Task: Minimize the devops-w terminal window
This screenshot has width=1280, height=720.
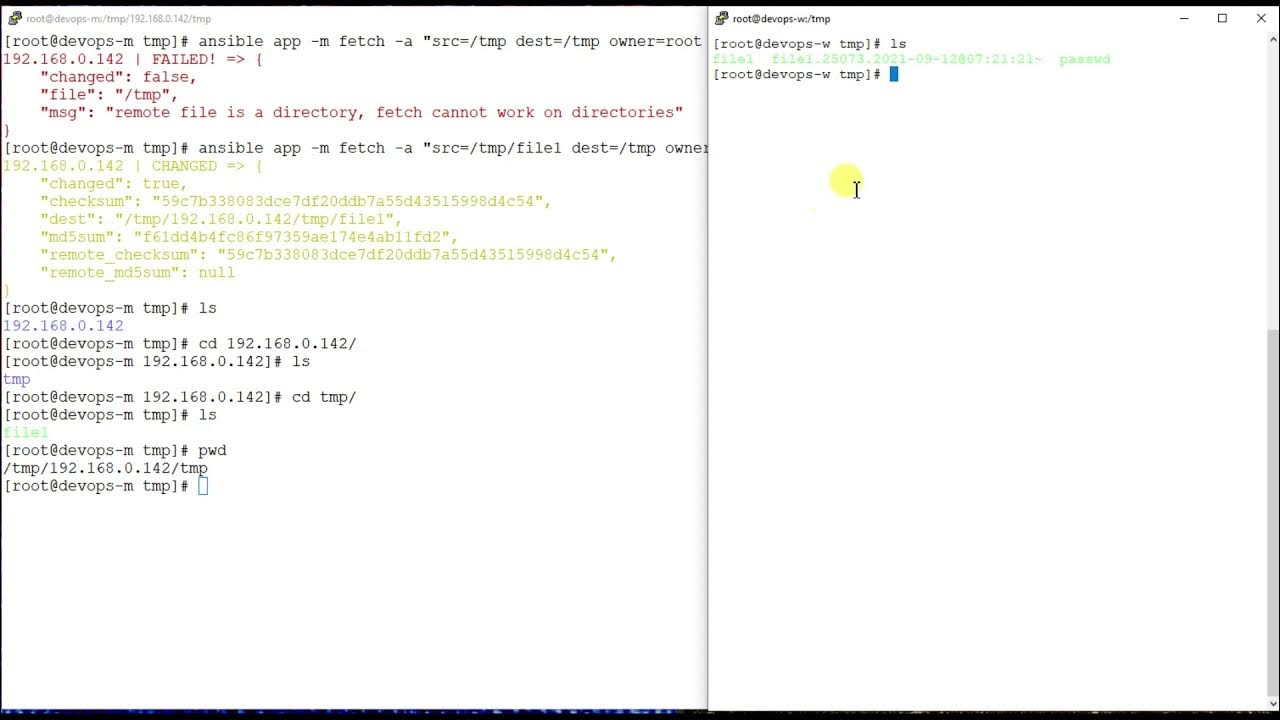Action: (1184, 18)
